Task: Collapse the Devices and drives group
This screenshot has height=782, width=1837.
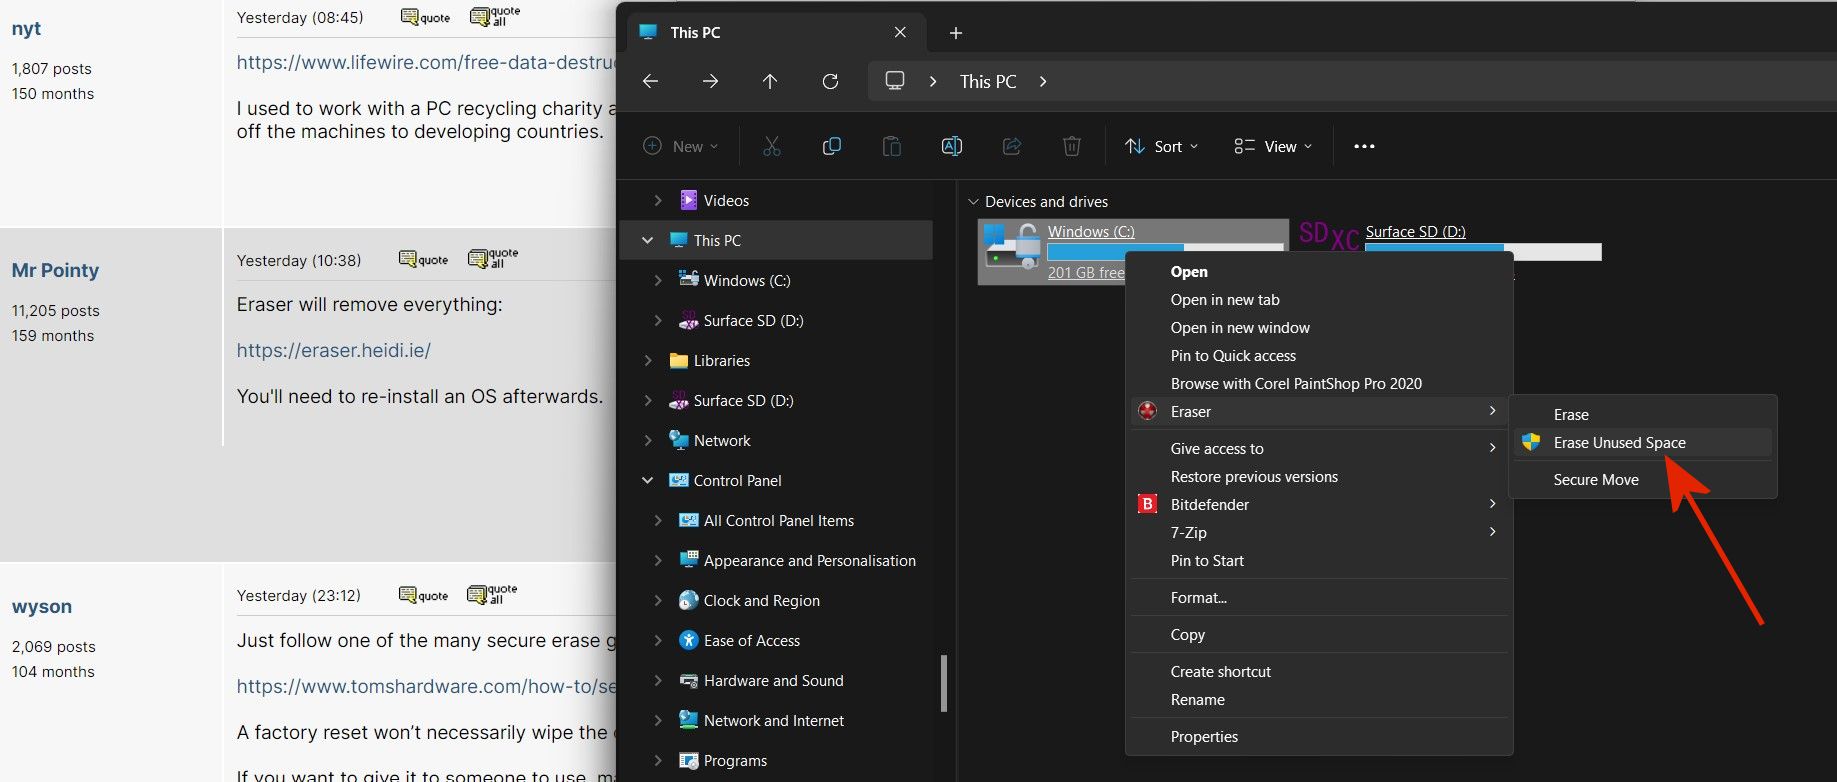Action: pos(973,202)
